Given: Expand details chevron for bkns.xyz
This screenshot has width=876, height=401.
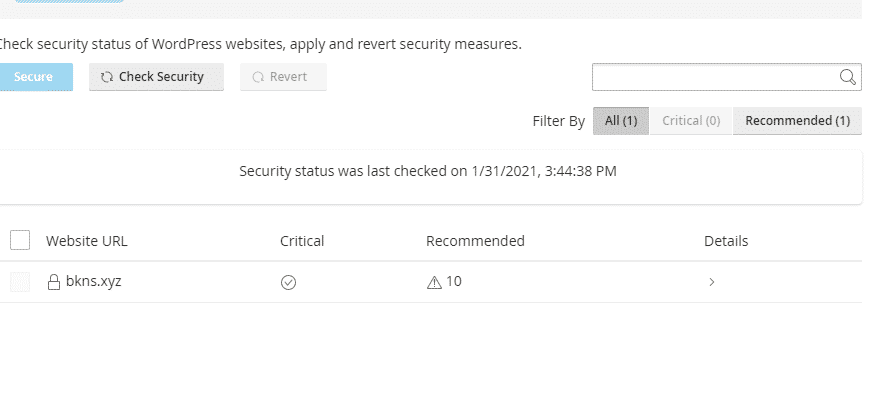Looking at the screenshot, I should pos(711,283).
